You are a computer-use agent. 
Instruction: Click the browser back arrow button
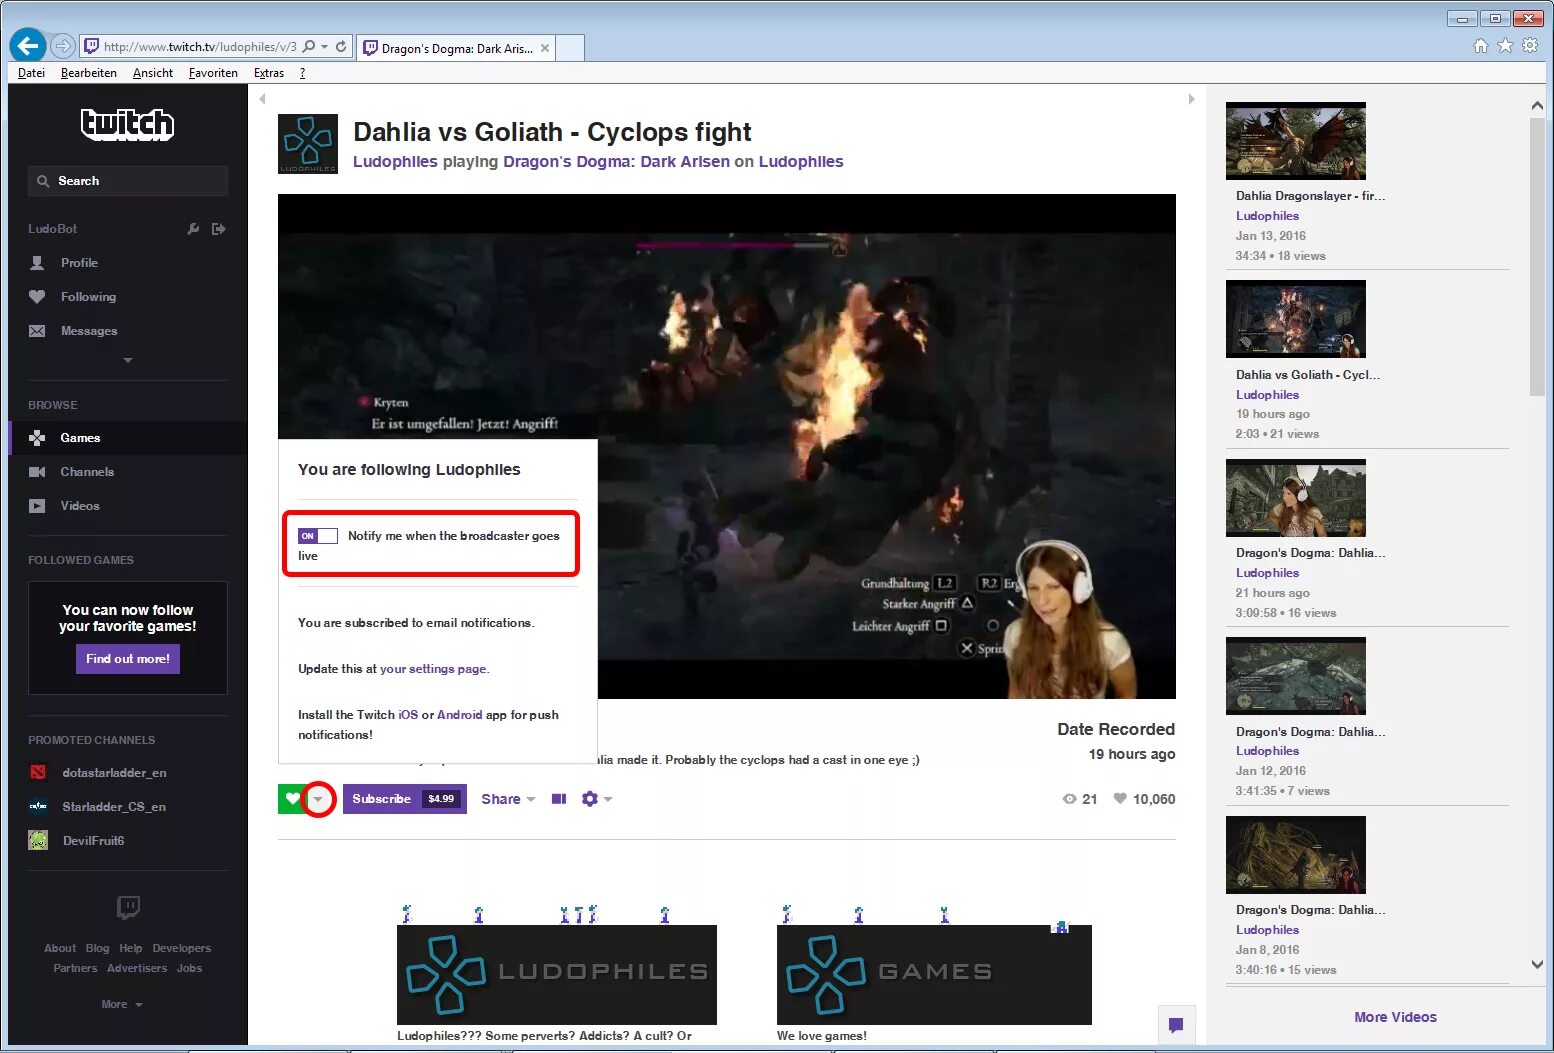(28, 46)
